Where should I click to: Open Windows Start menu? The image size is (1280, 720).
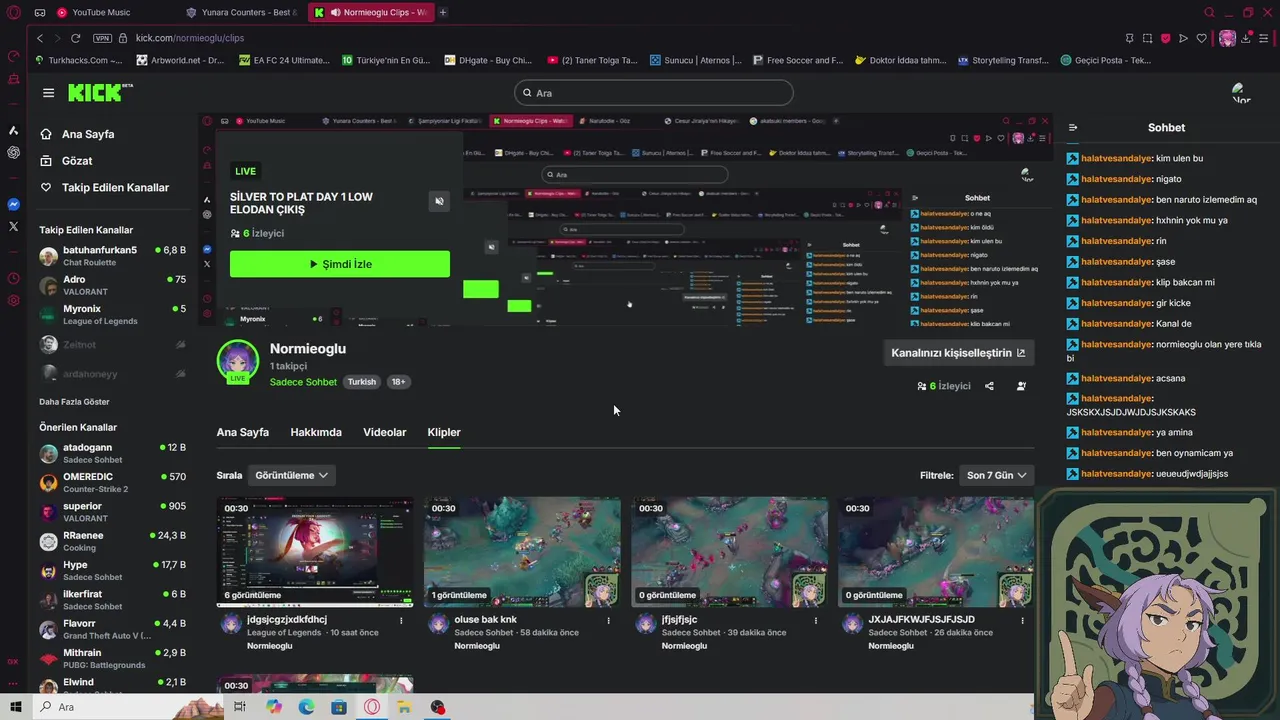(15, 707)
